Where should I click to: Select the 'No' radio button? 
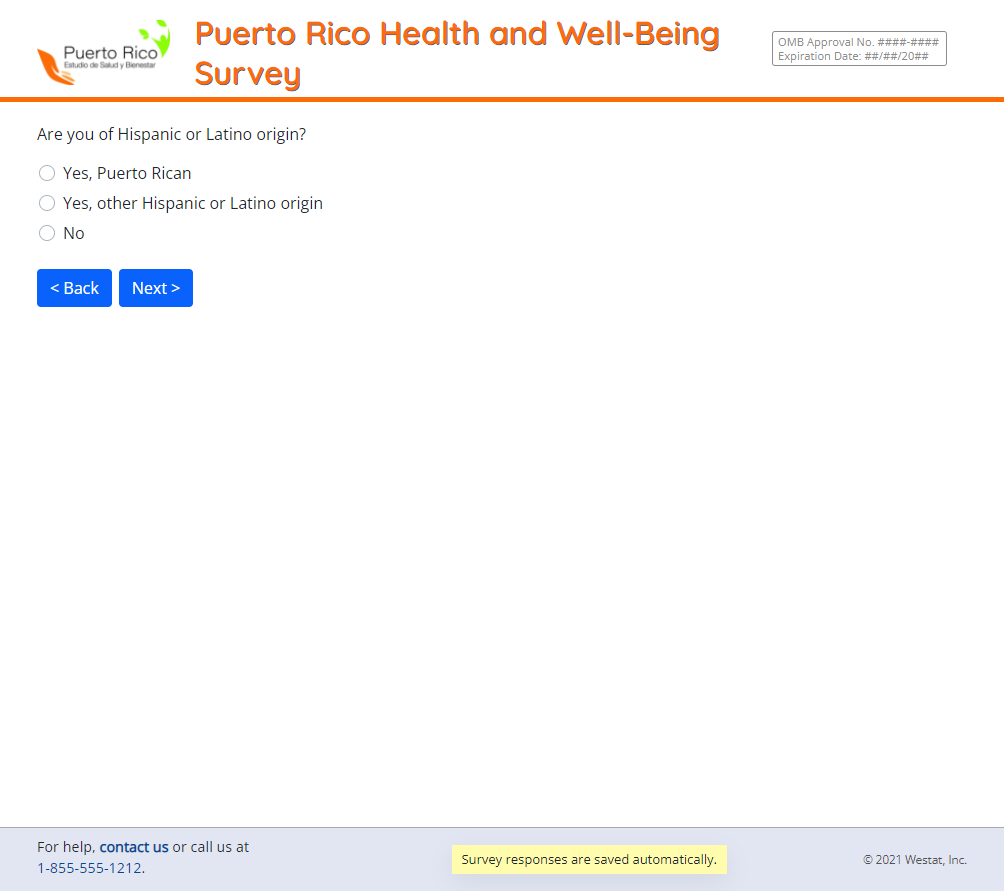pos(47,233)
